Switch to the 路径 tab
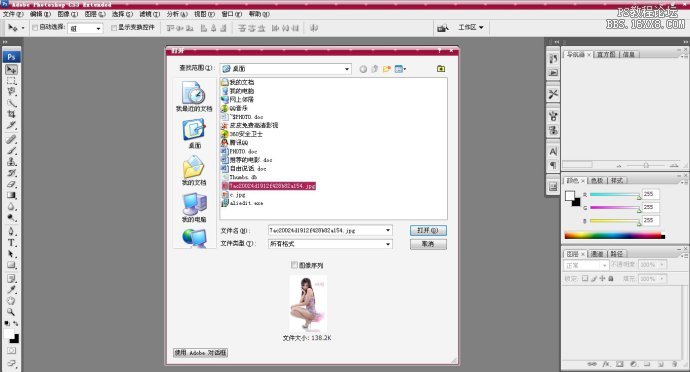This screenshot has width=690, height=372. coord(617,254)
